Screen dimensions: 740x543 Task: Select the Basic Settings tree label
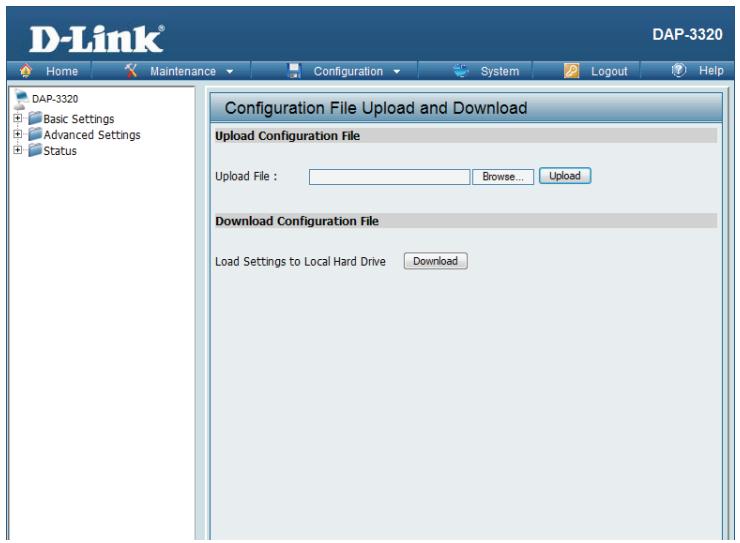click(79, 119)
